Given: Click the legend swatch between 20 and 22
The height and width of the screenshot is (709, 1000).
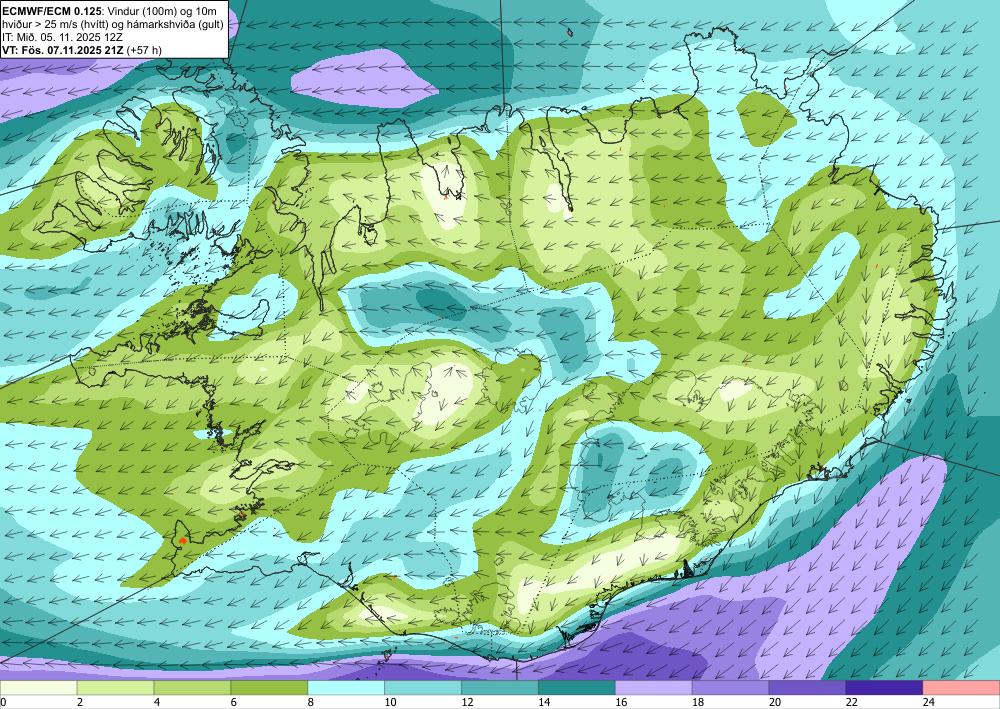Looking at the screenshot, I should coord(807,688).
